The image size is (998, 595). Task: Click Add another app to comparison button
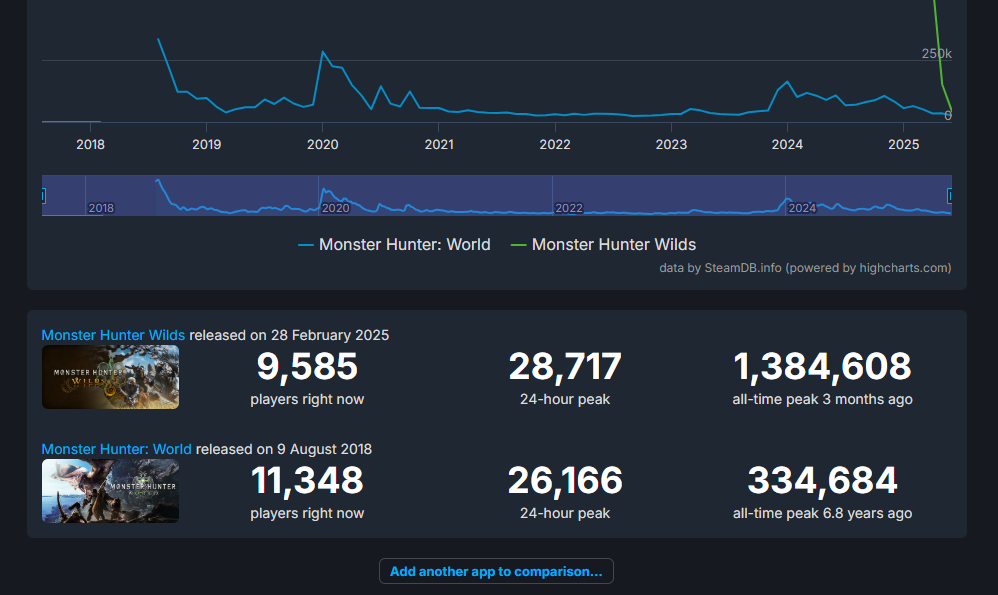pos(496,571)
